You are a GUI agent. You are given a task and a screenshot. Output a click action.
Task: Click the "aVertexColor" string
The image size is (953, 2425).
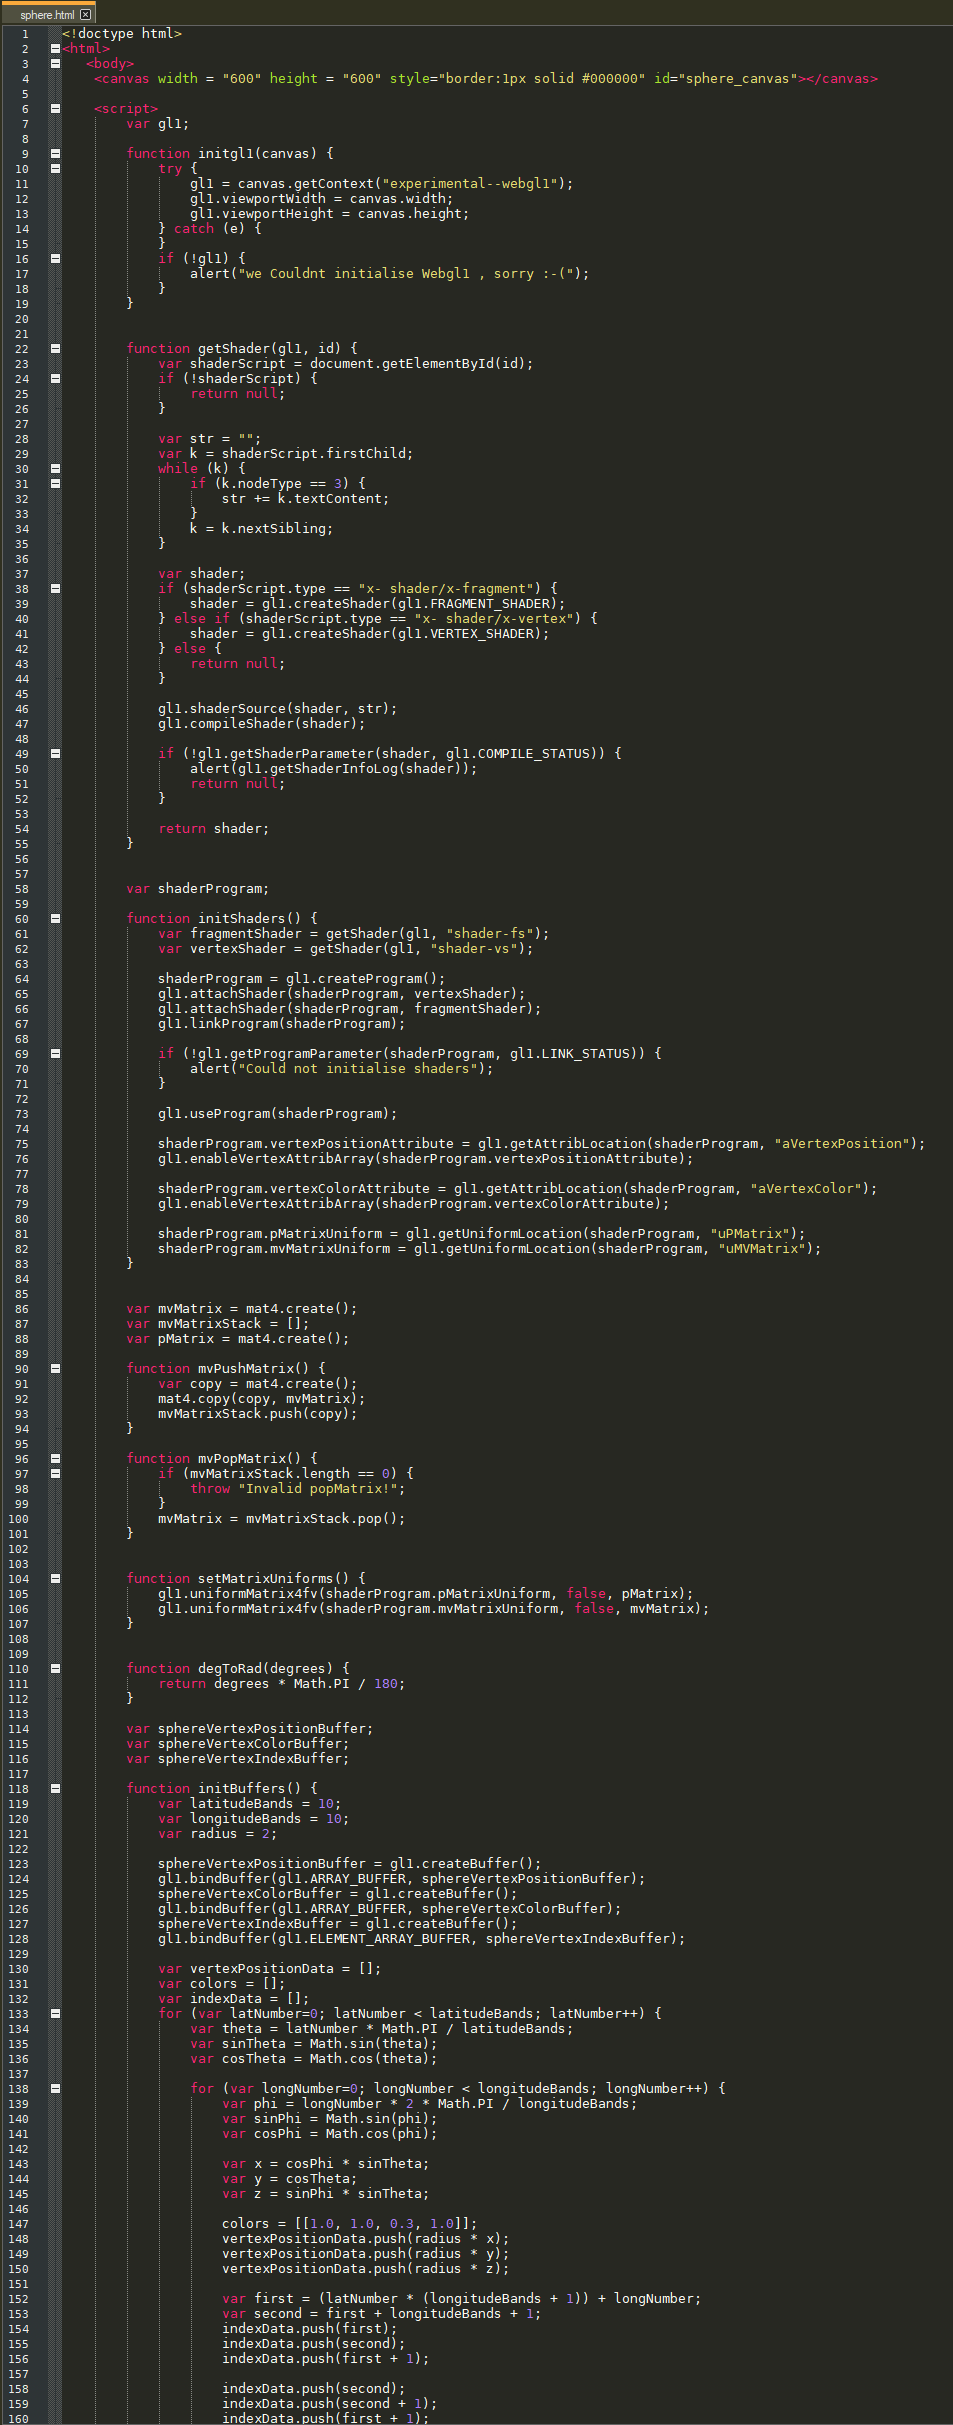pos(805,1188)
